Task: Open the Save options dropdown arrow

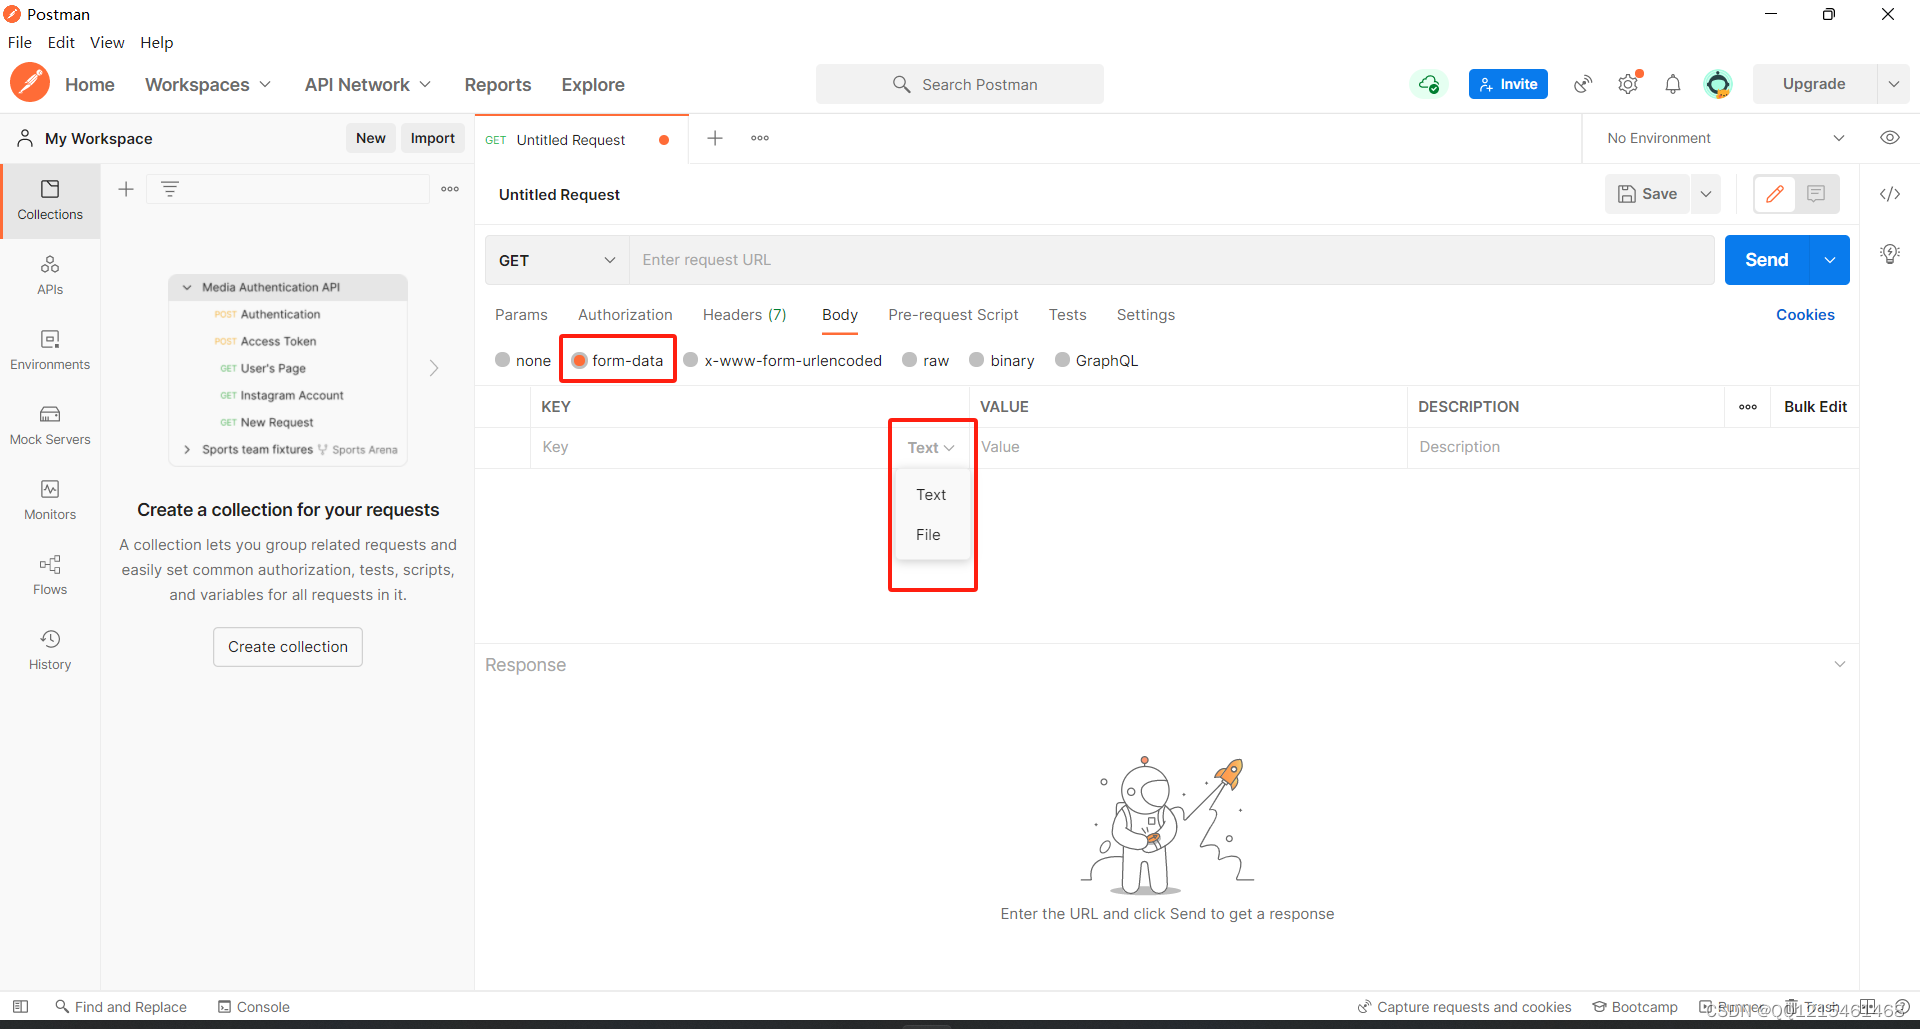Action: [x=1706, y=194]
